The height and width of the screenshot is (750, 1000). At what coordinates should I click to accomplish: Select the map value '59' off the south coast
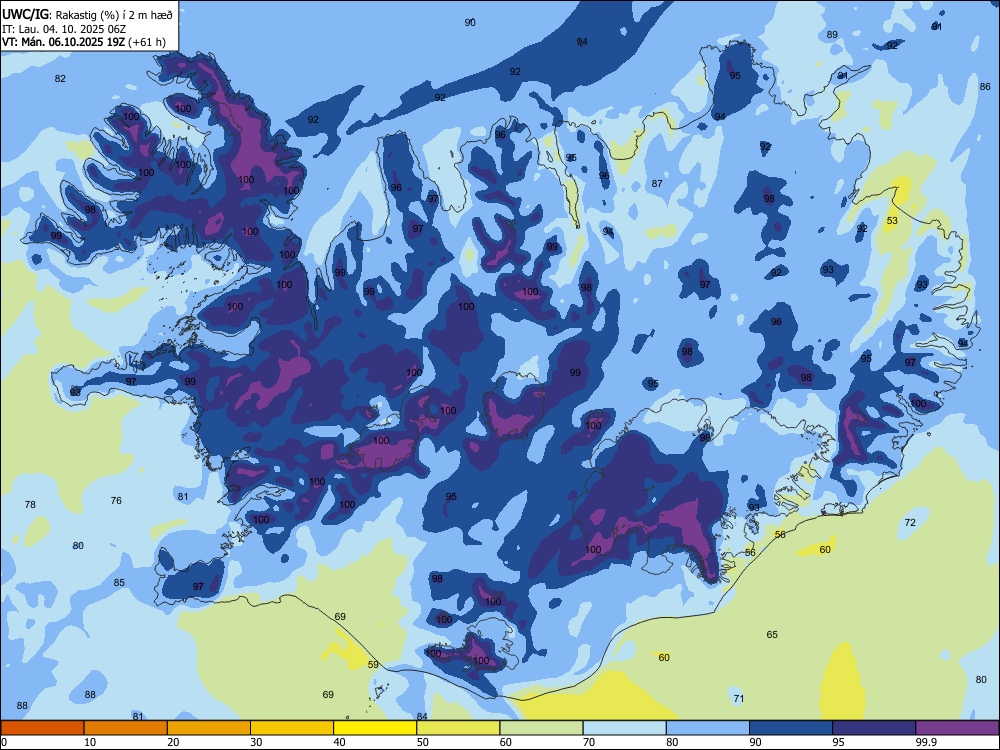pos(373,665)
